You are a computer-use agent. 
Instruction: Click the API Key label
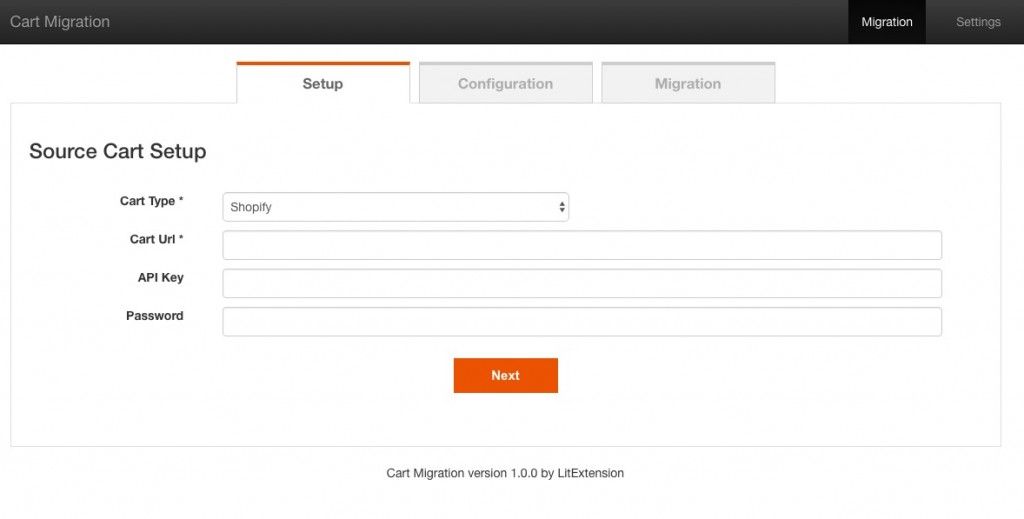(161, 277)
